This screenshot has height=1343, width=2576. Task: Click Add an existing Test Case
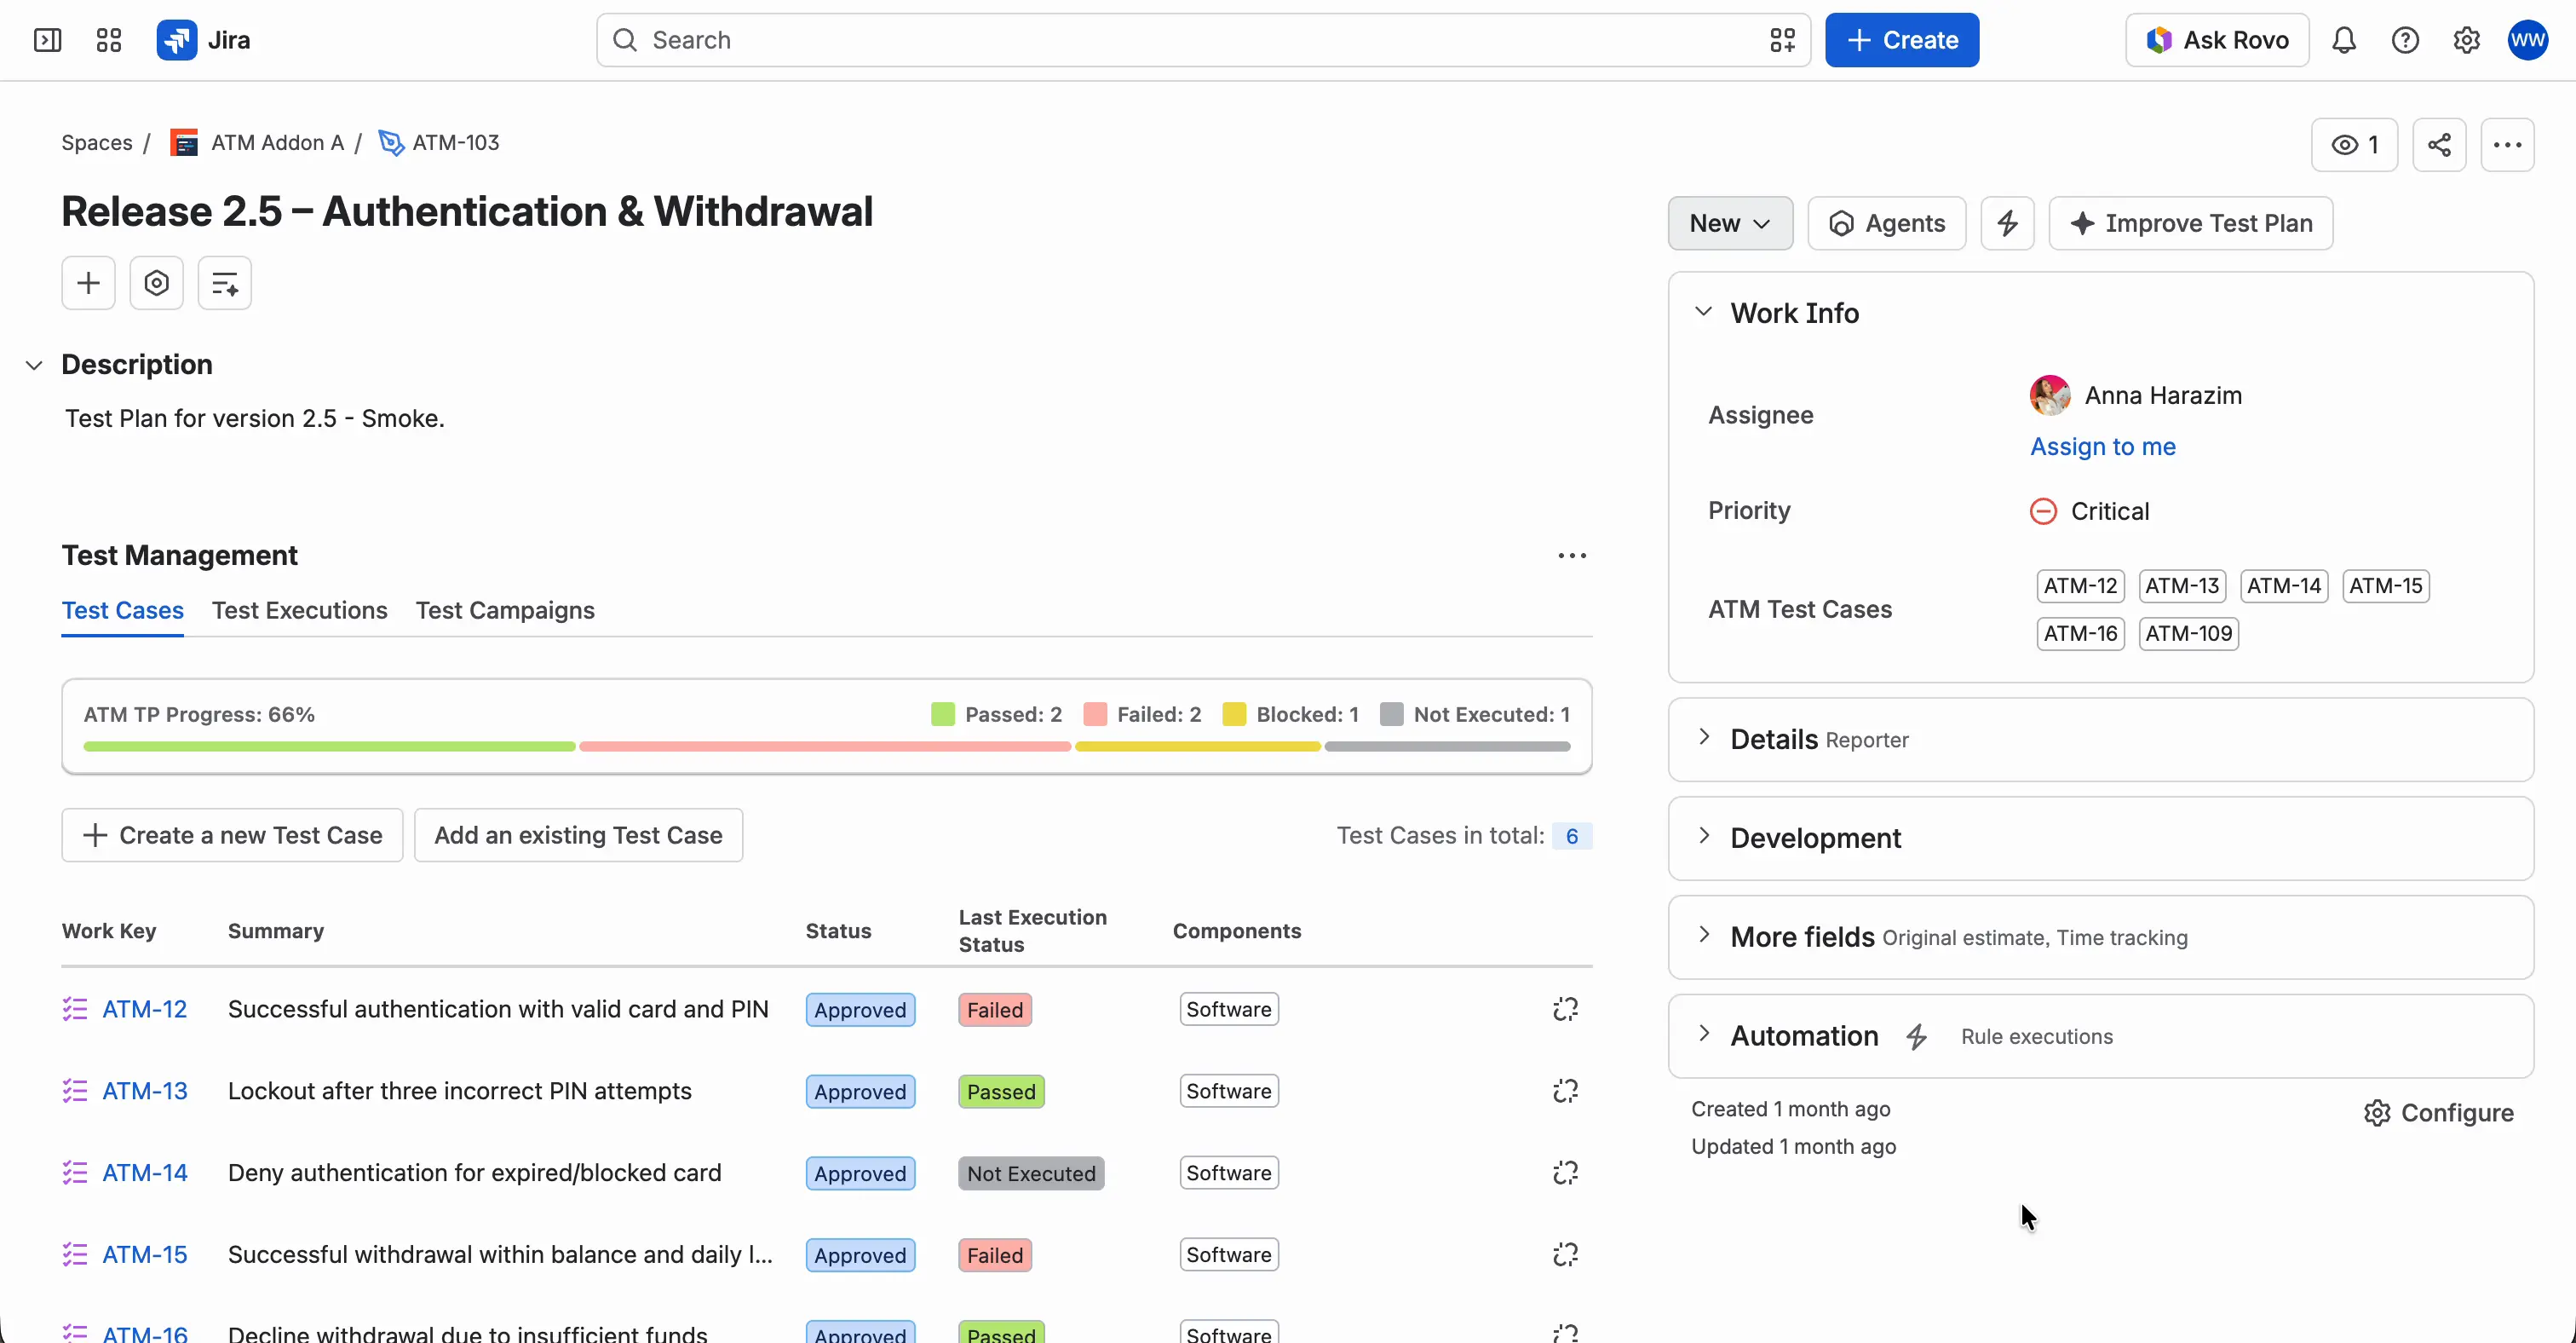578,835
